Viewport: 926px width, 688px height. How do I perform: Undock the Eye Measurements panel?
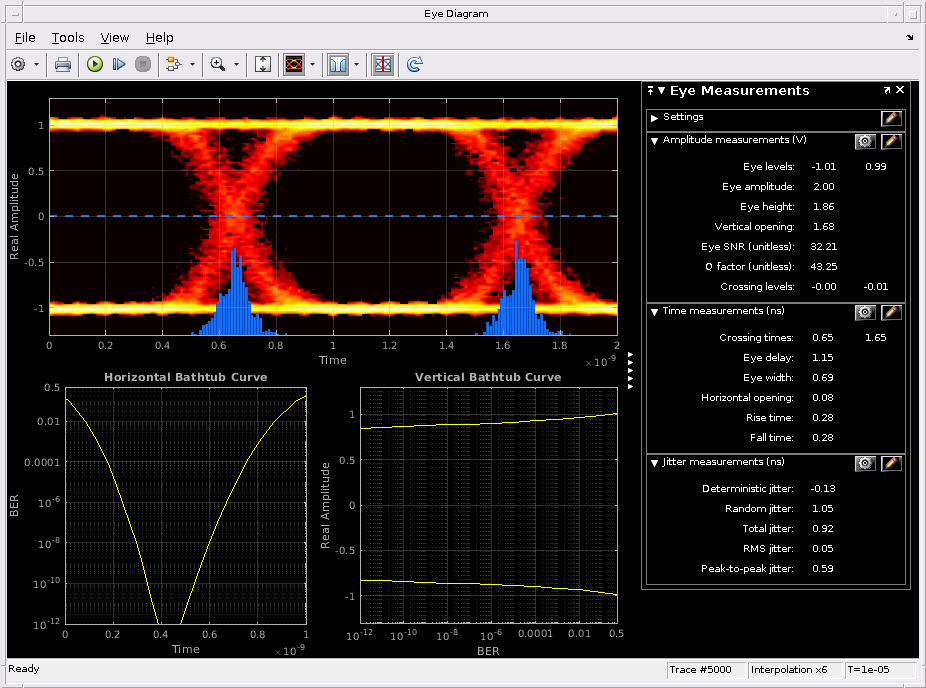[887, 90]
